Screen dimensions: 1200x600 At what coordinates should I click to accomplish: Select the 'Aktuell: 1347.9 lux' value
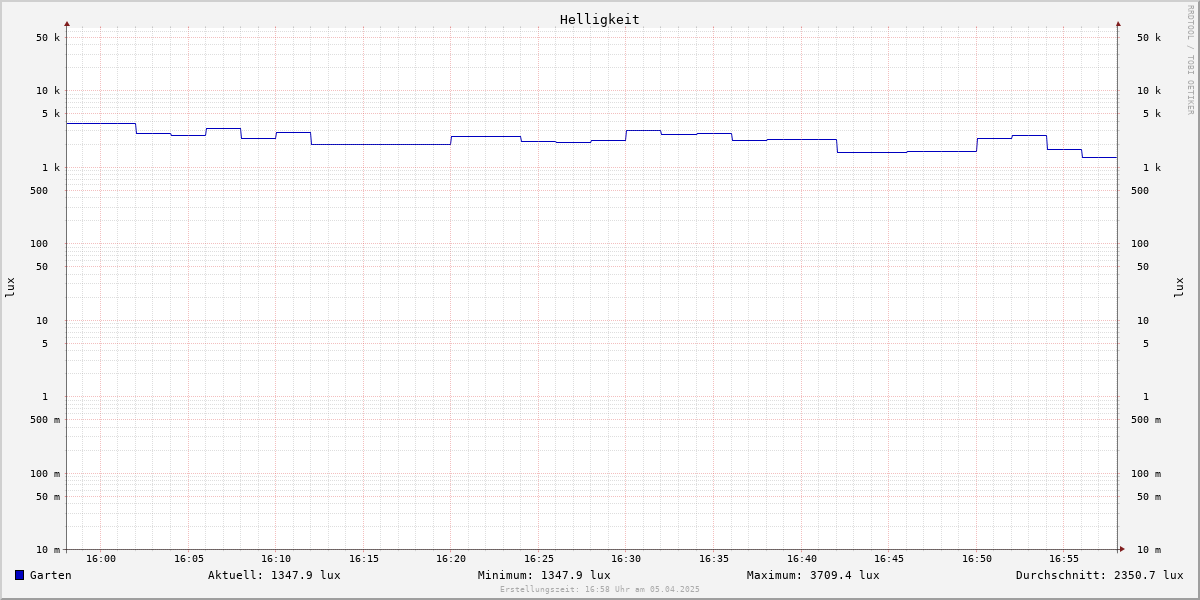pyautogui.click(x=274, y=575)
